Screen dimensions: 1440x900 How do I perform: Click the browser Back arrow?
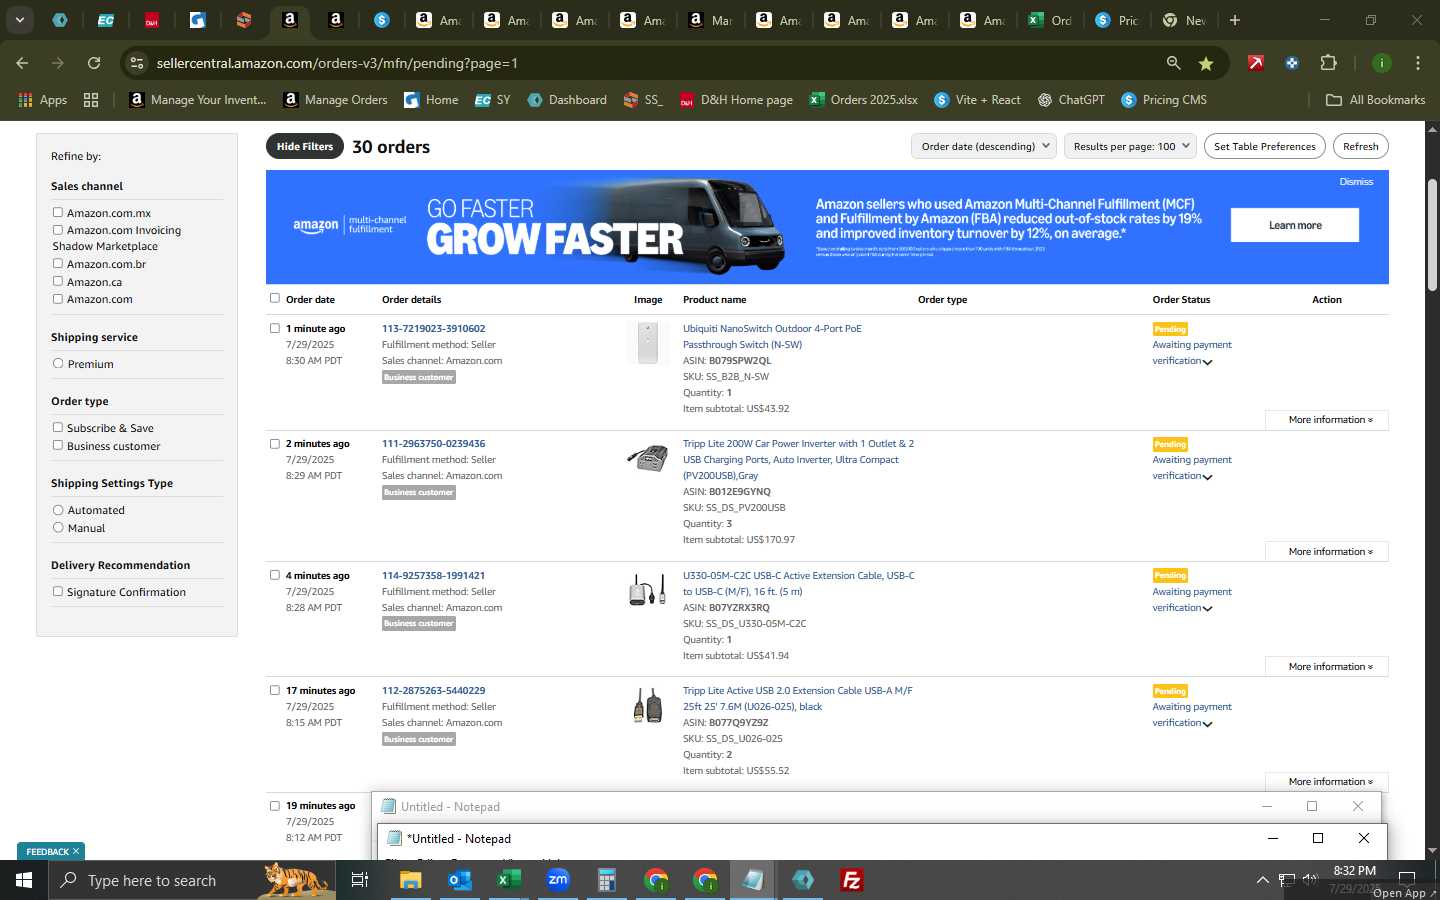coord(22,63)
